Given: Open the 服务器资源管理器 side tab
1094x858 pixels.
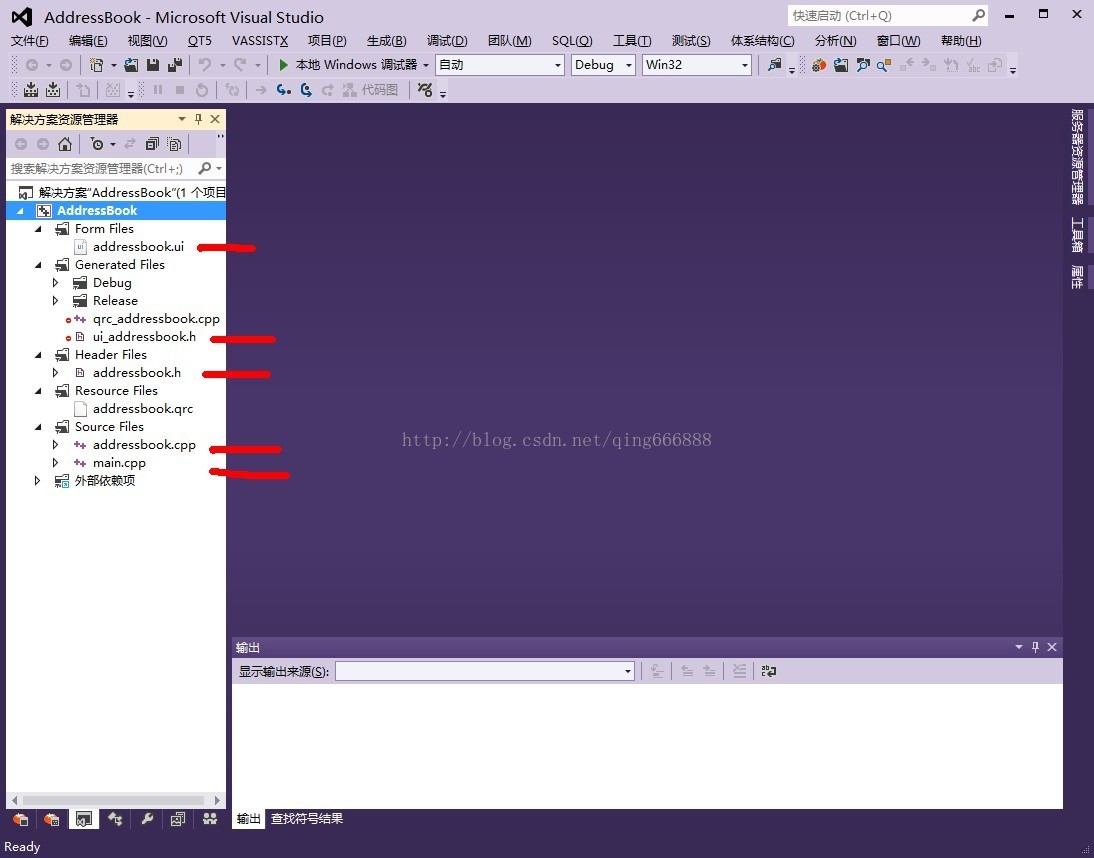Looking at the screenshot, I should tap(1077, 156).
